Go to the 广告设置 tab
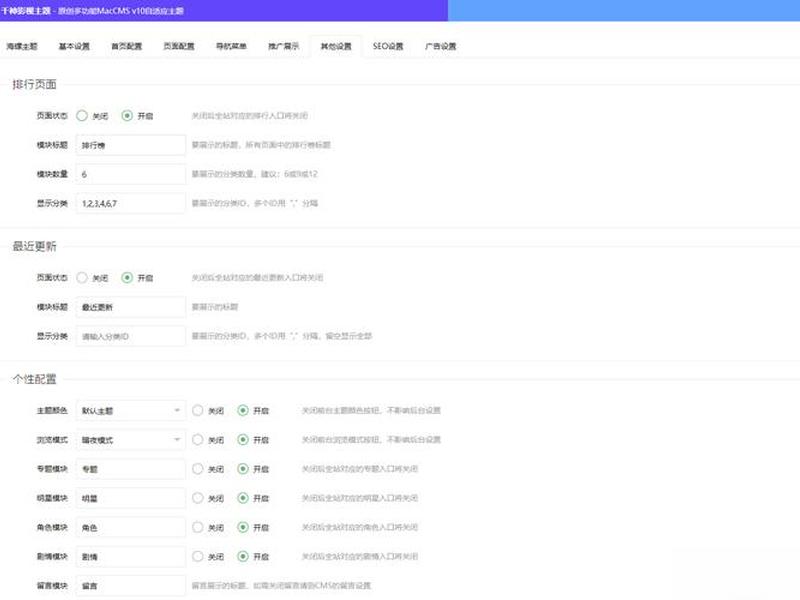This screenshot has height=600, width=800. pos(440,46)
